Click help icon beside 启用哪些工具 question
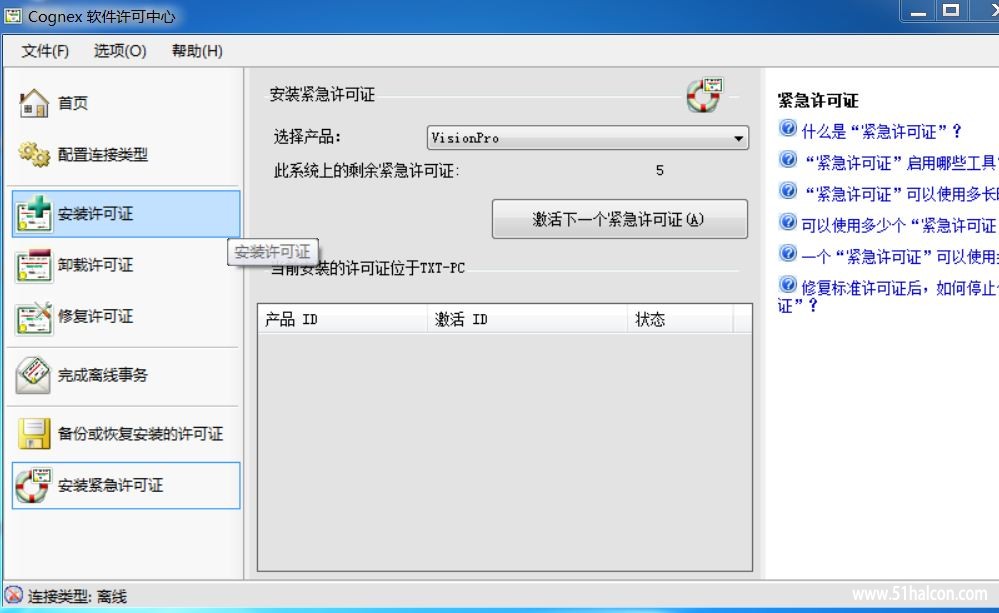Image resolution: width=999 pixels, height=613 pixels. (x=788, y=159)
